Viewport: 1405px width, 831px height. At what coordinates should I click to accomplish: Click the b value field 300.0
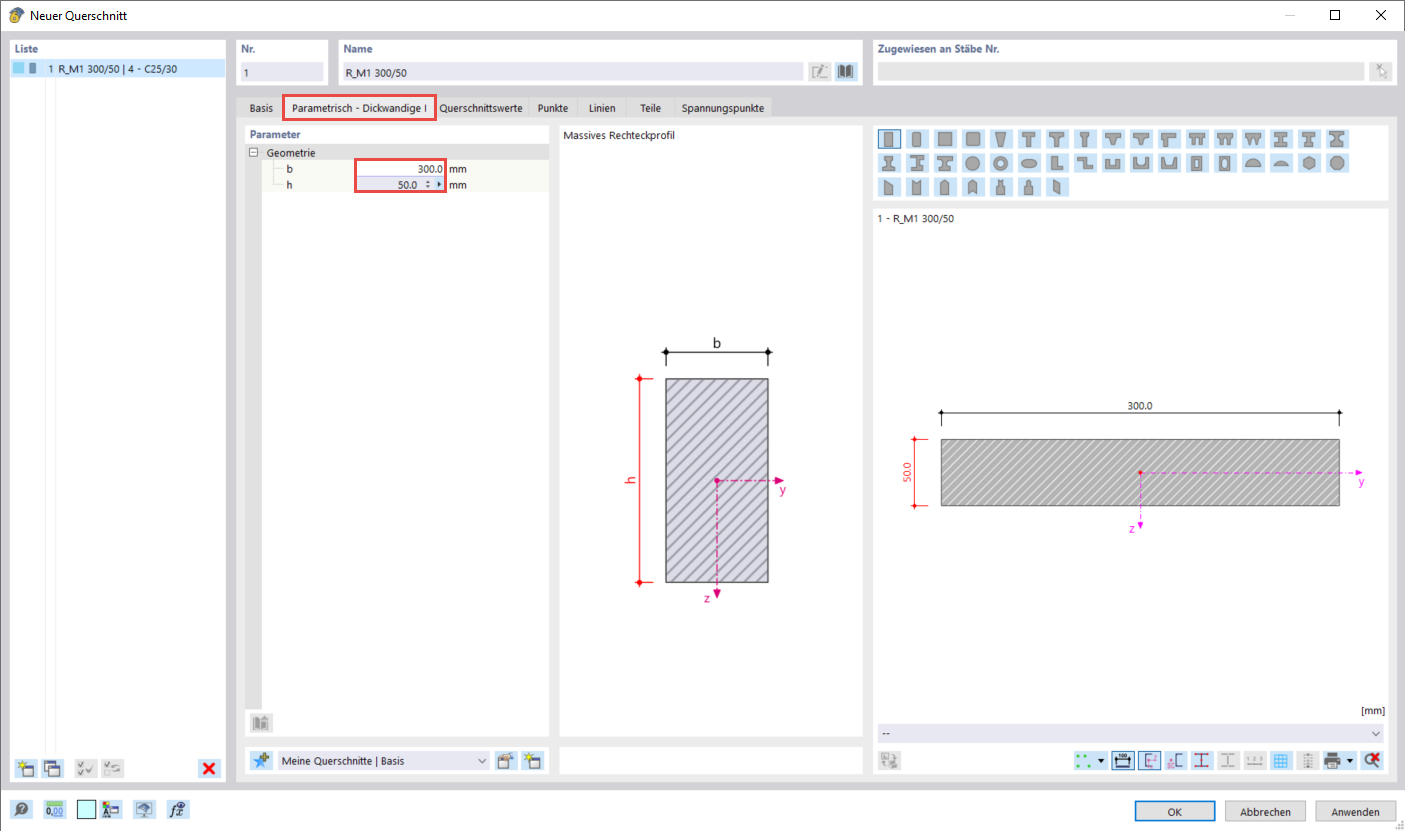tap(400, 169)
